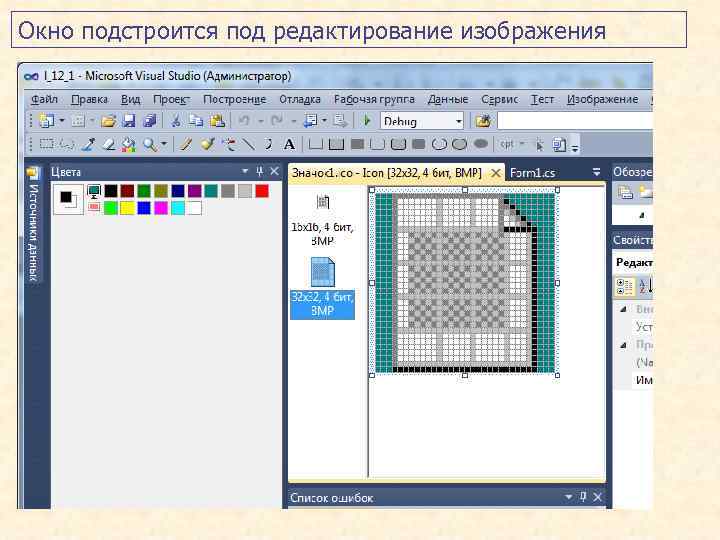Screen dimensions: 720x540
Task: Select the solid filled Rectangle tool
Action: point(357,144)
